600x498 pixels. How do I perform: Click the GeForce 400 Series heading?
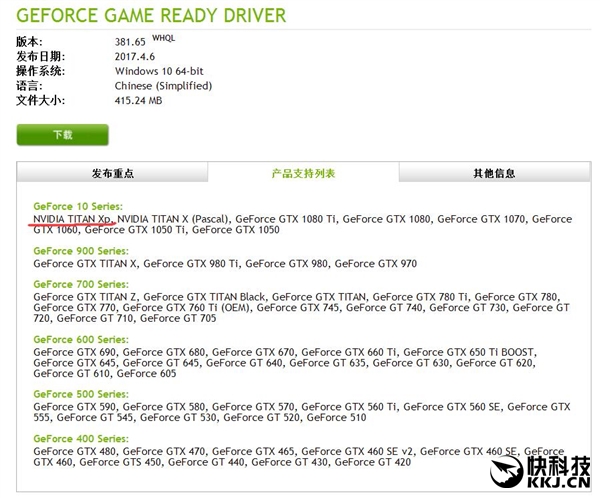(x=81, y=439)
